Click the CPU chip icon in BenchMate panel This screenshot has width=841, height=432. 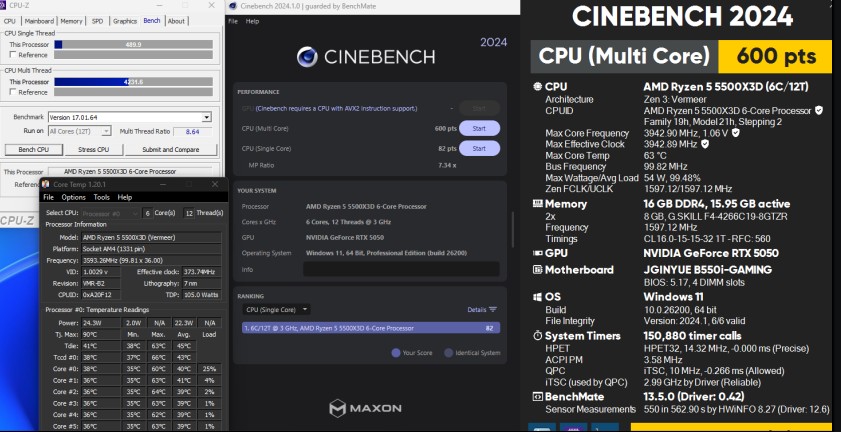tap(537, 86)
